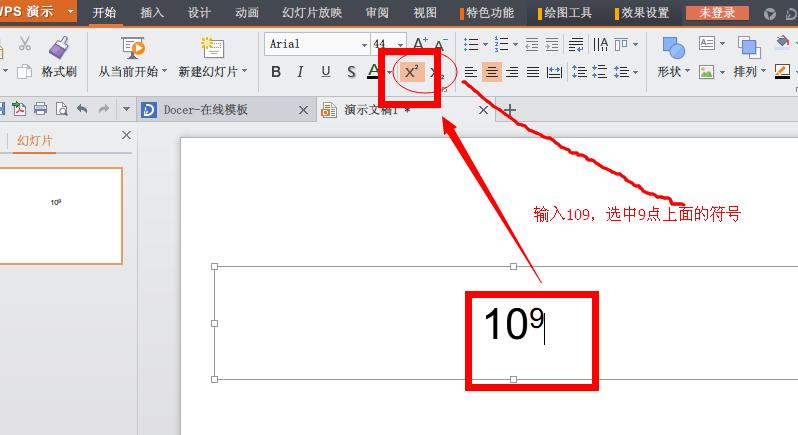
Task: Expand bulleted list options arrow
Action: 485,45
